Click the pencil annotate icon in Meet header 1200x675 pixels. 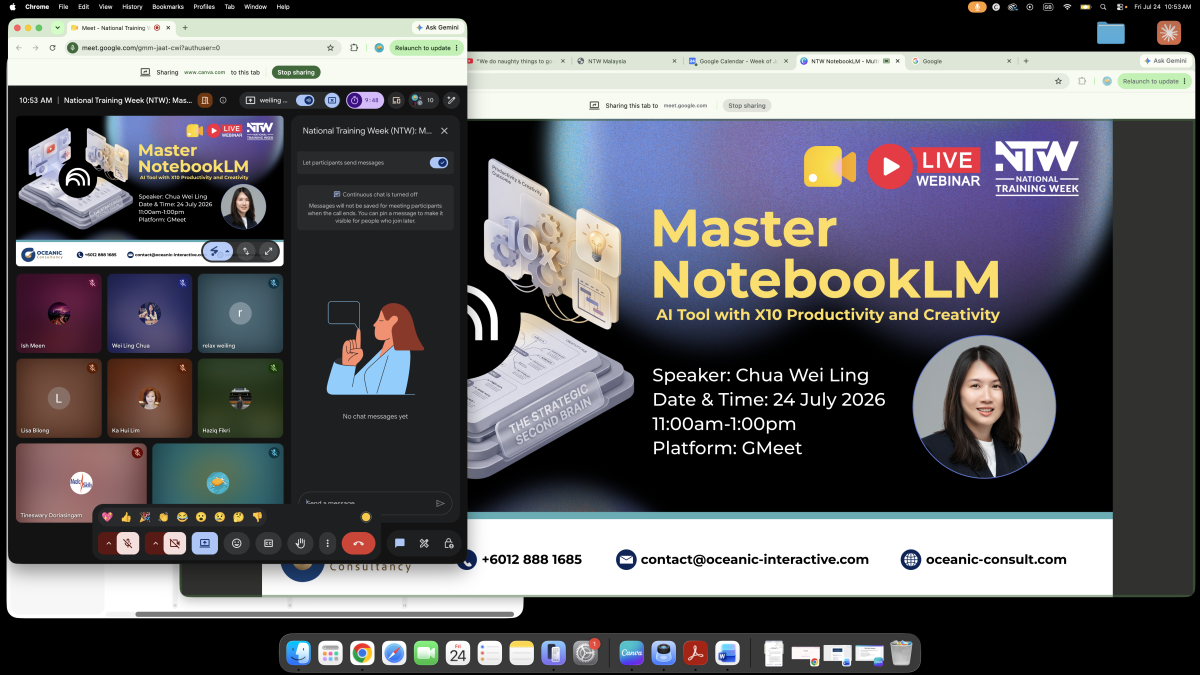coord(450,100)
